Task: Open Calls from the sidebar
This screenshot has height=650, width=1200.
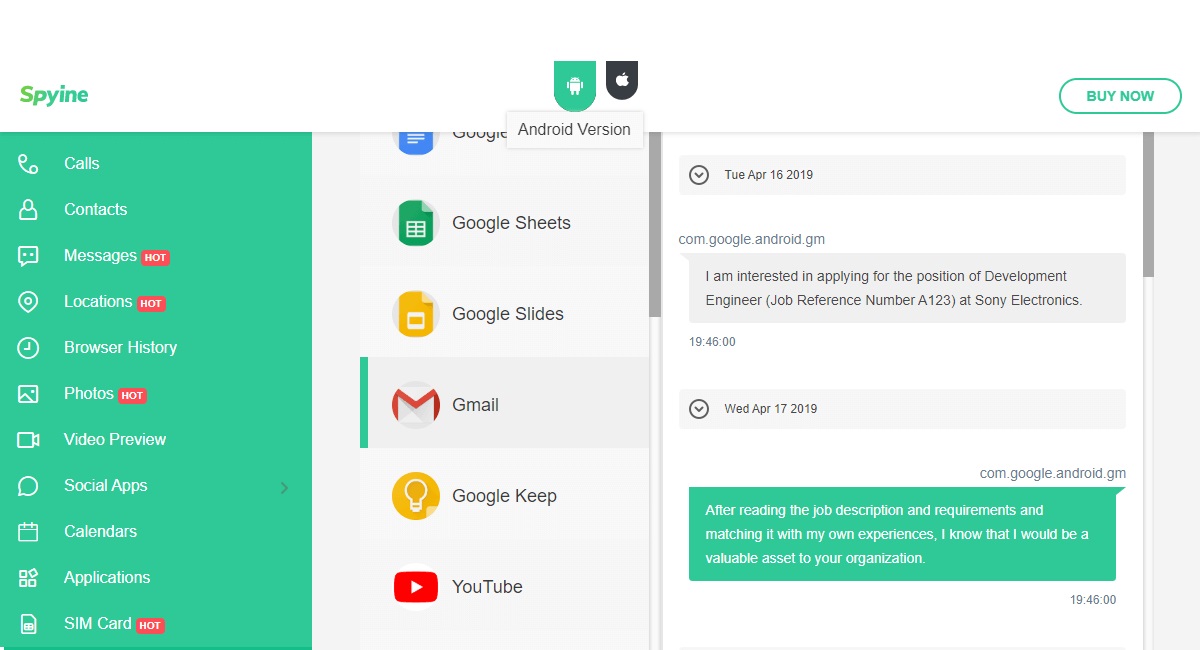Action: [x=81, y=164]
